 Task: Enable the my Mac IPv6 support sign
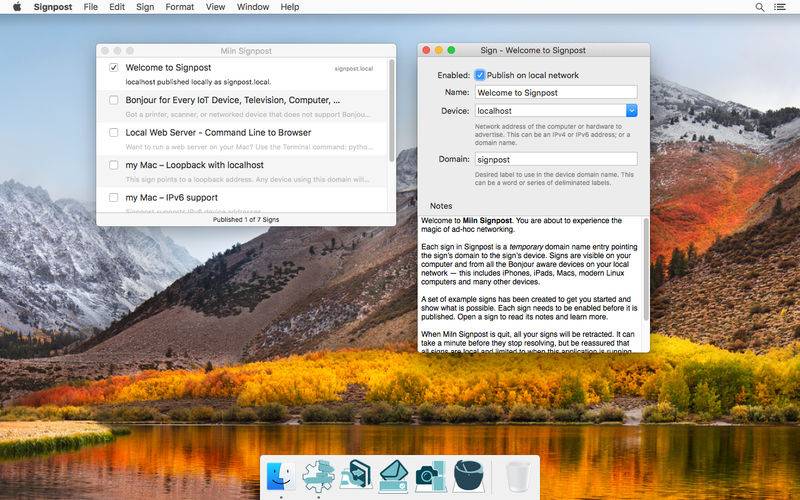114,197
